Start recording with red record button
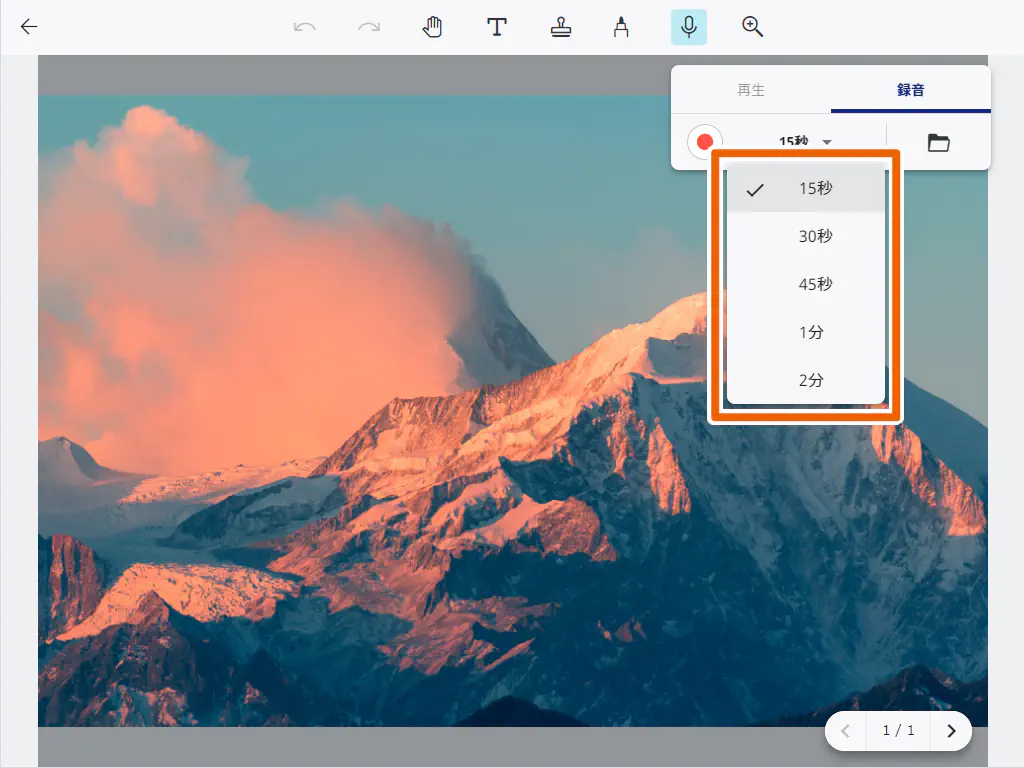1024x768 pixels. [x=705, y=142]
